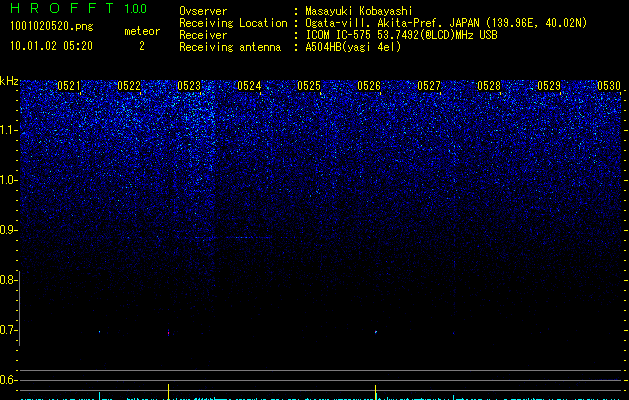The height and width of the screenshot is (400, 629).
Task: Click the red-magenta echo below 0523 at 0.7 kHz
Action: (168, 333)
